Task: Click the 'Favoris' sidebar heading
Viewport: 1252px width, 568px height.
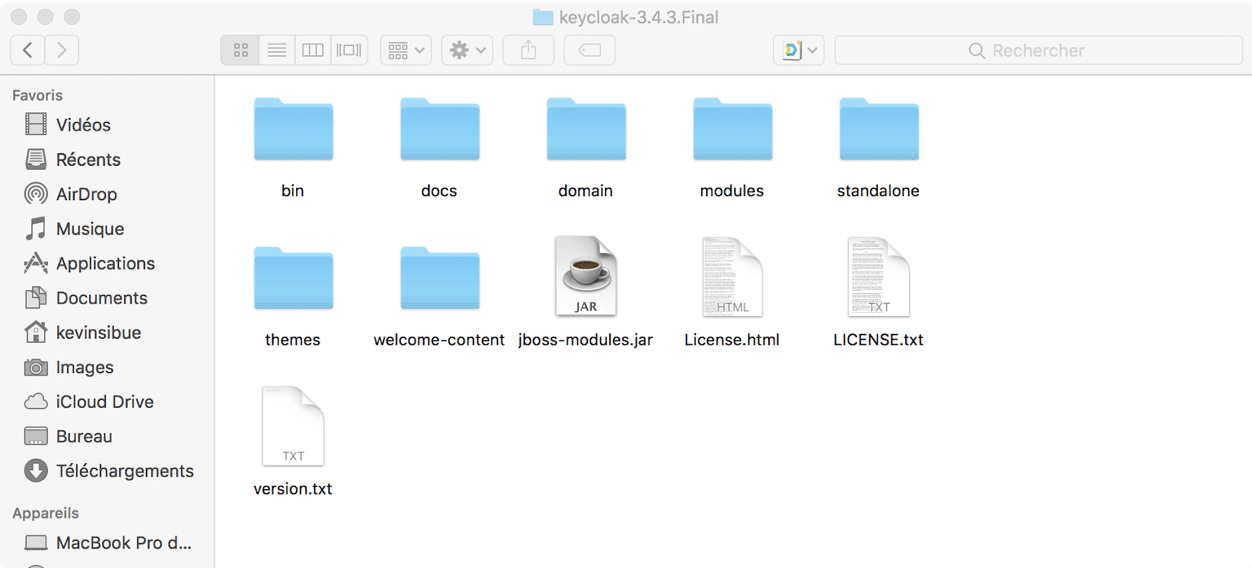Action: (37, 95)
